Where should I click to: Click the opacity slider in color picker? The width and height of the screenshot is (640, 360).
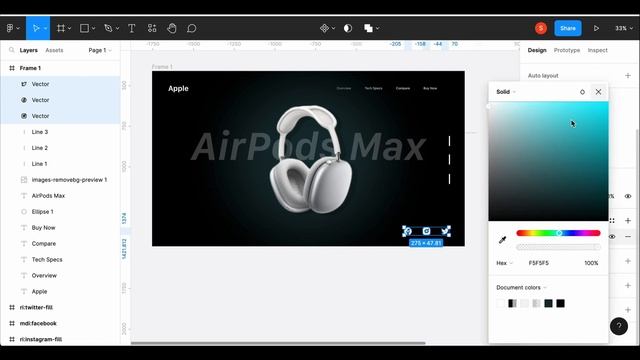558,247
